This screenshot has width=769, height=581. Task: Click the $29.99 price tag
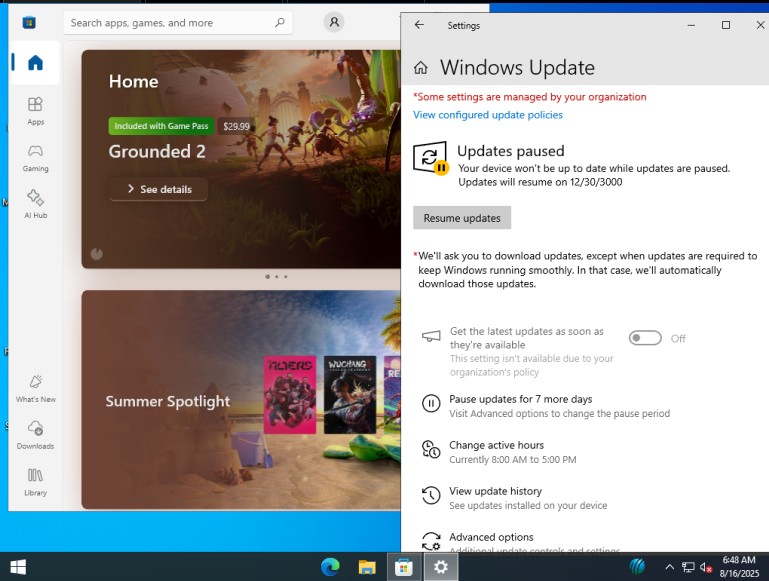tap(236, 126)
